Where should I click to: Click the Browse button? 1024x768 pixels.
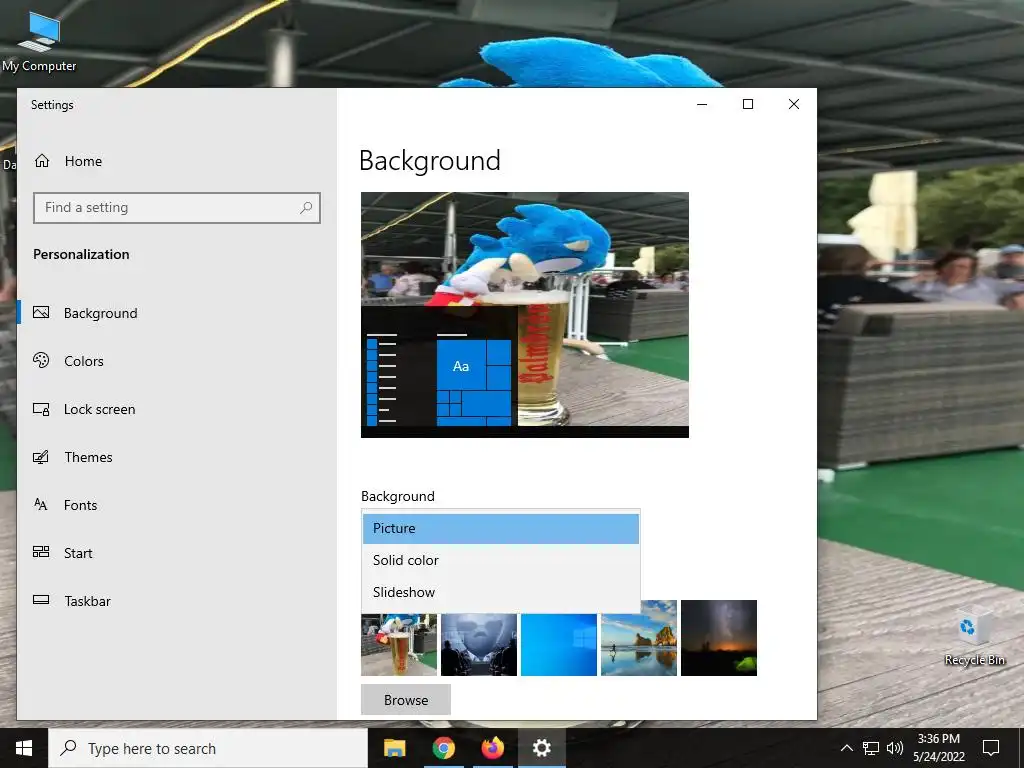[x=406, y=699]
